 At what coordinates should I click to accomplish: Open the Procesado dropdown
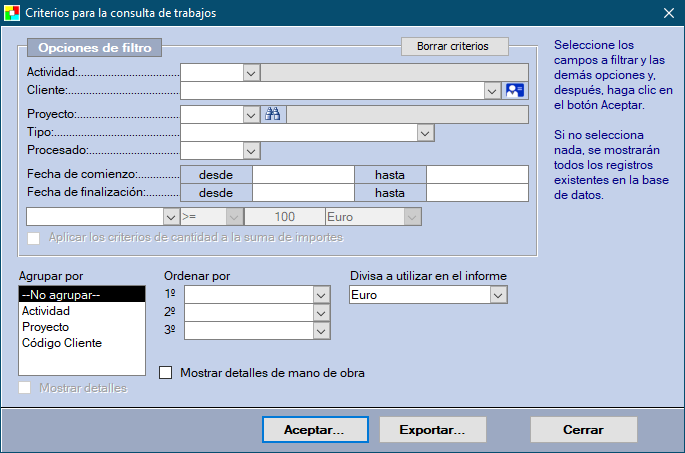(251, 150)
